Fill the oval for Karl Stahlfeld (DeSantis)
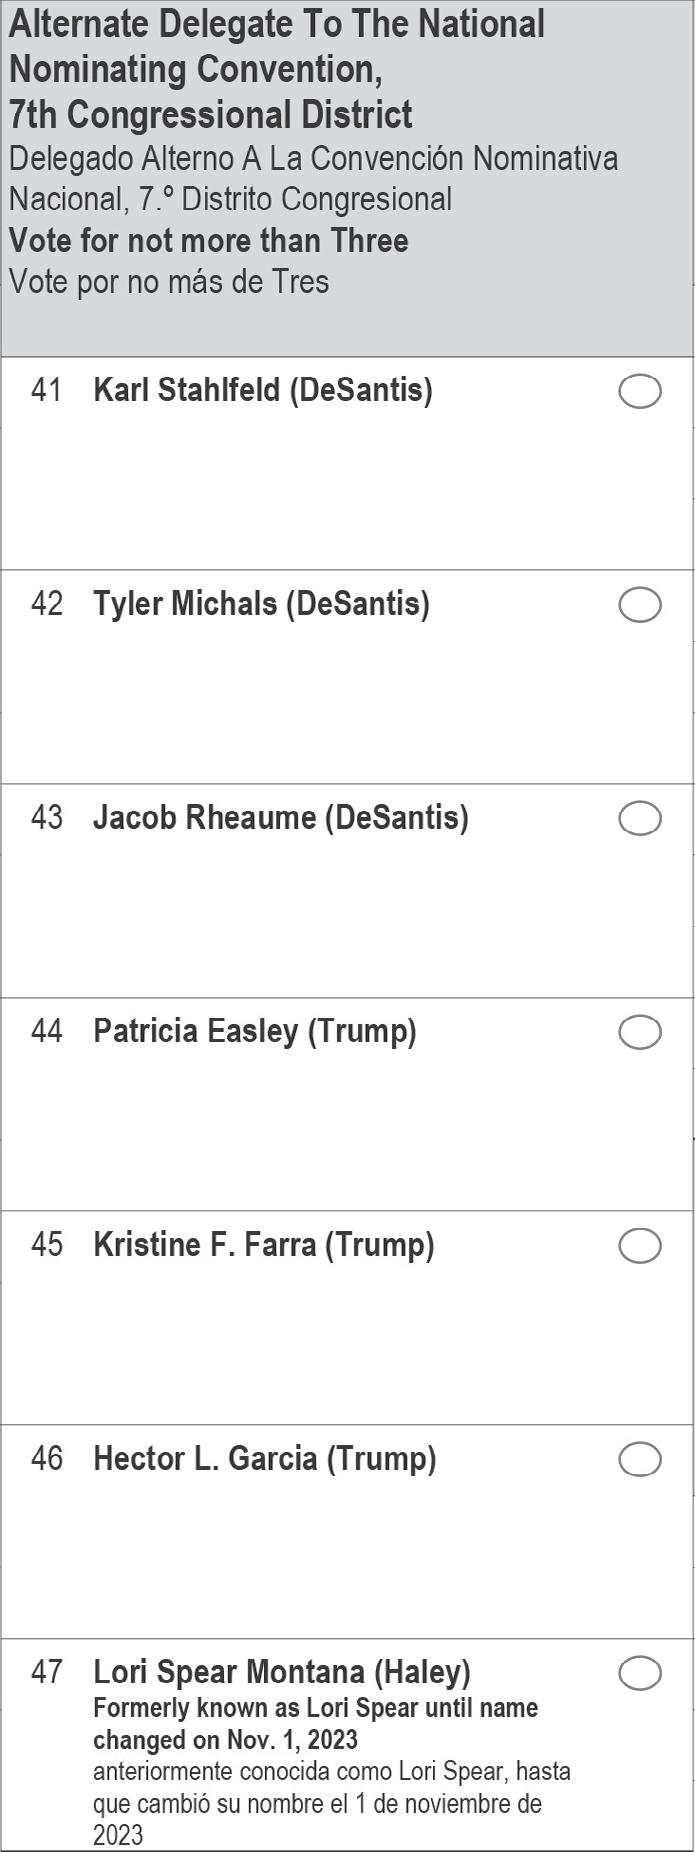This screenshot has width=695, height=1852. (640, 391)
